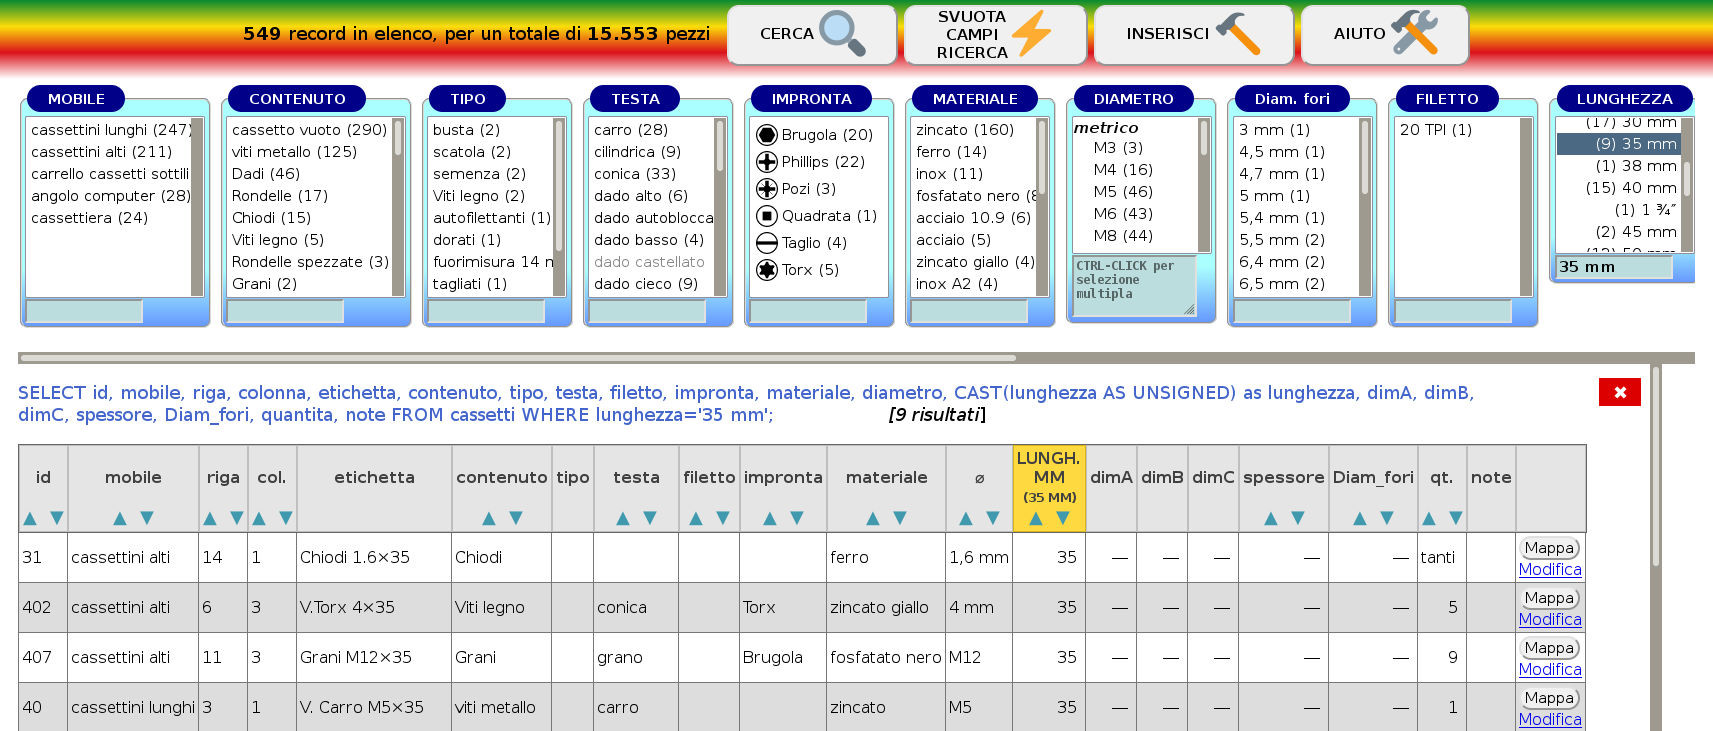
Task: Select M6 (43) in the DIAMETRO list
Action: [x=1123, y=214]
